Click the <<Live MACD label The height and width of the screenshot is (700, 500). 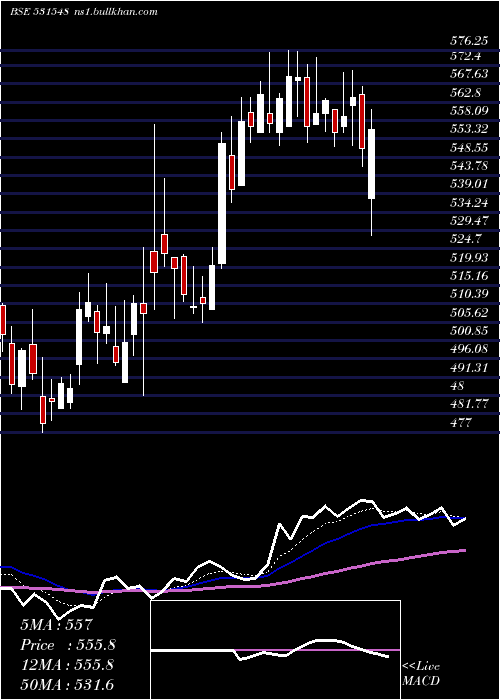(x=421, y=673)
